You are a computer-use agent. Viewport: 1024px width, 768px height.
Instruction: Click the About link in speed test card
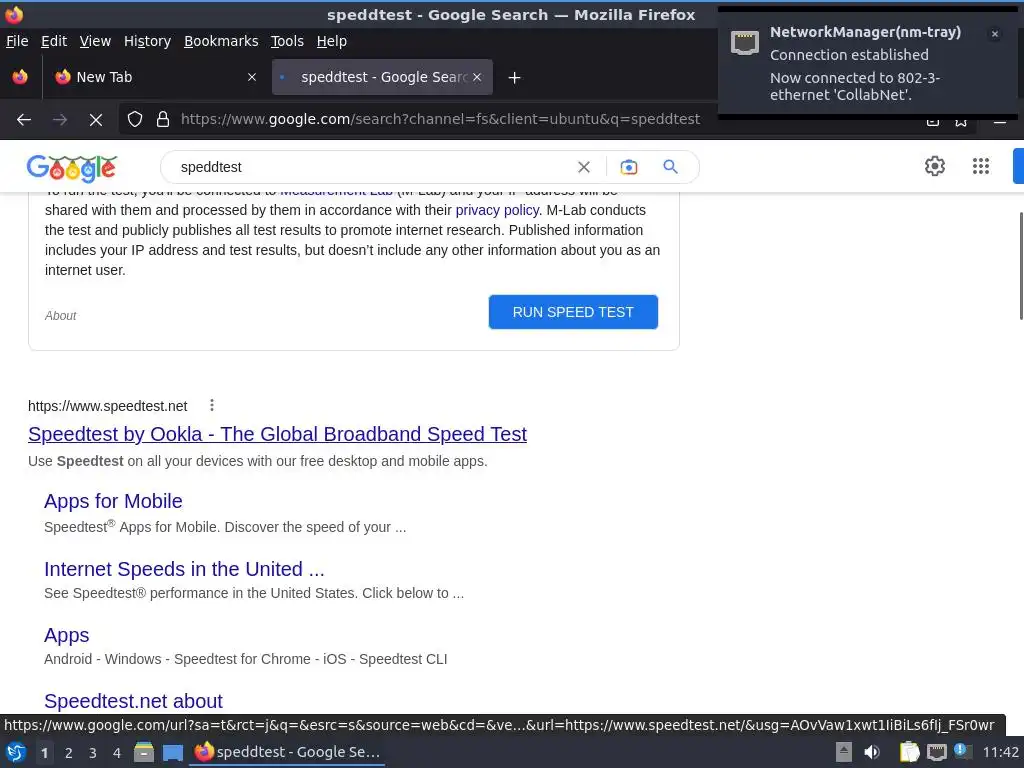[x=60, y=316]
